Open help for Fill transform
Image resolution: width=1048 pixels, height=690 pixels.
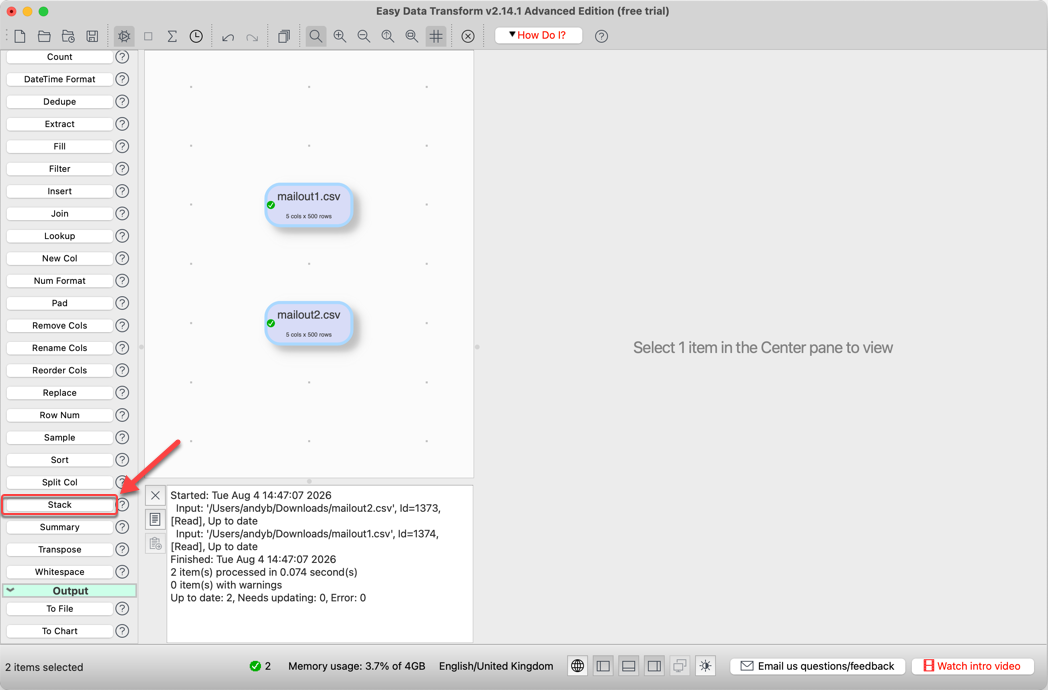point(122,146)
